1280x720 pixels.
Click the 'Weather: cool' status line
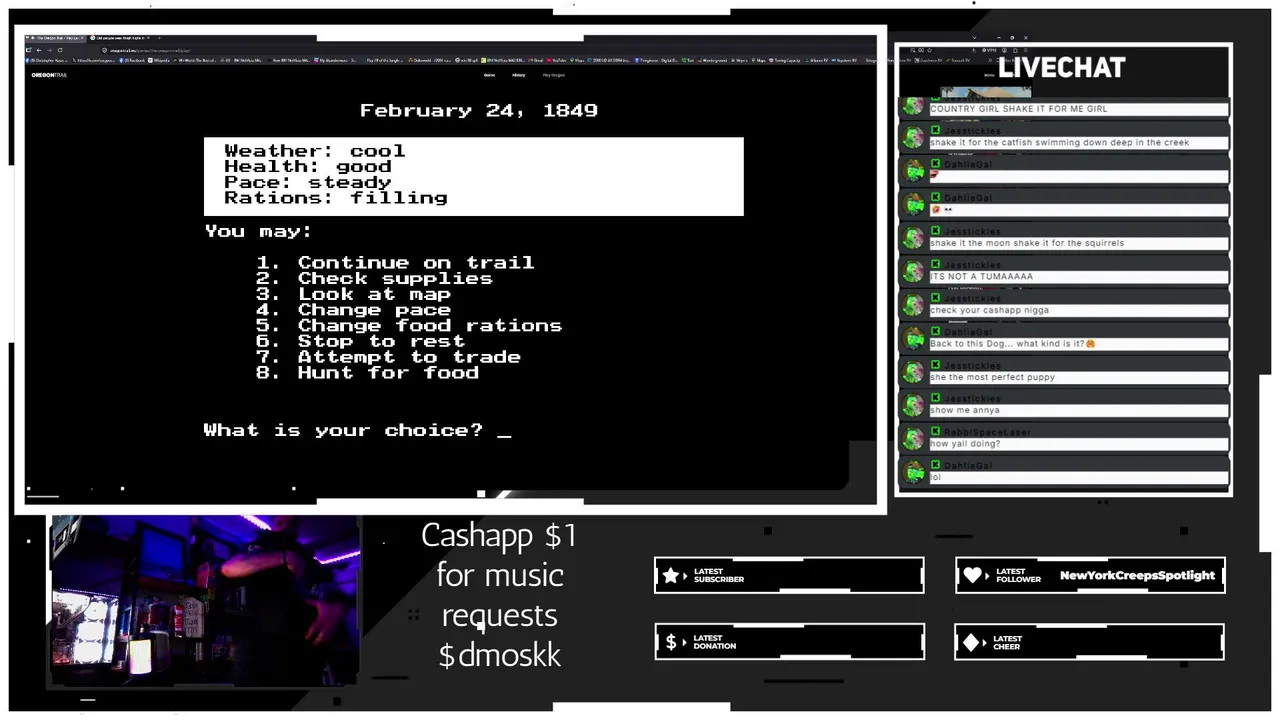315,151
